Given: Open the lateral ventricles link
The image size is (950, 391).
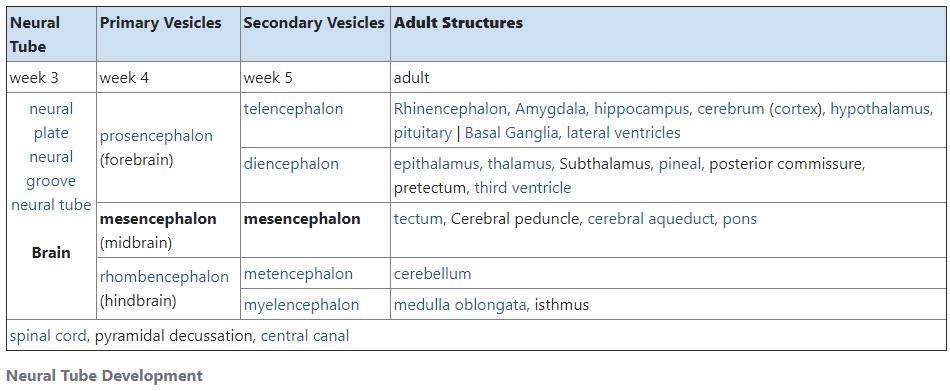Looking at the screenshot, I should [623, 133].
